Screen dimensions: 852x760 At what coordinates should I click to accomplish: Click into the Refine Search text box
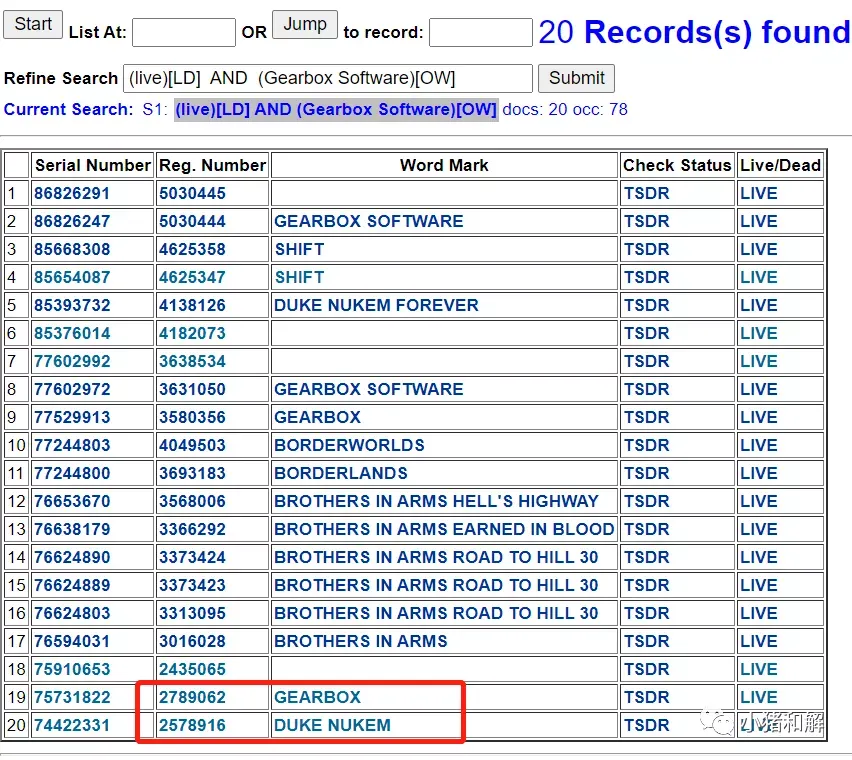[x=328, y=78]
